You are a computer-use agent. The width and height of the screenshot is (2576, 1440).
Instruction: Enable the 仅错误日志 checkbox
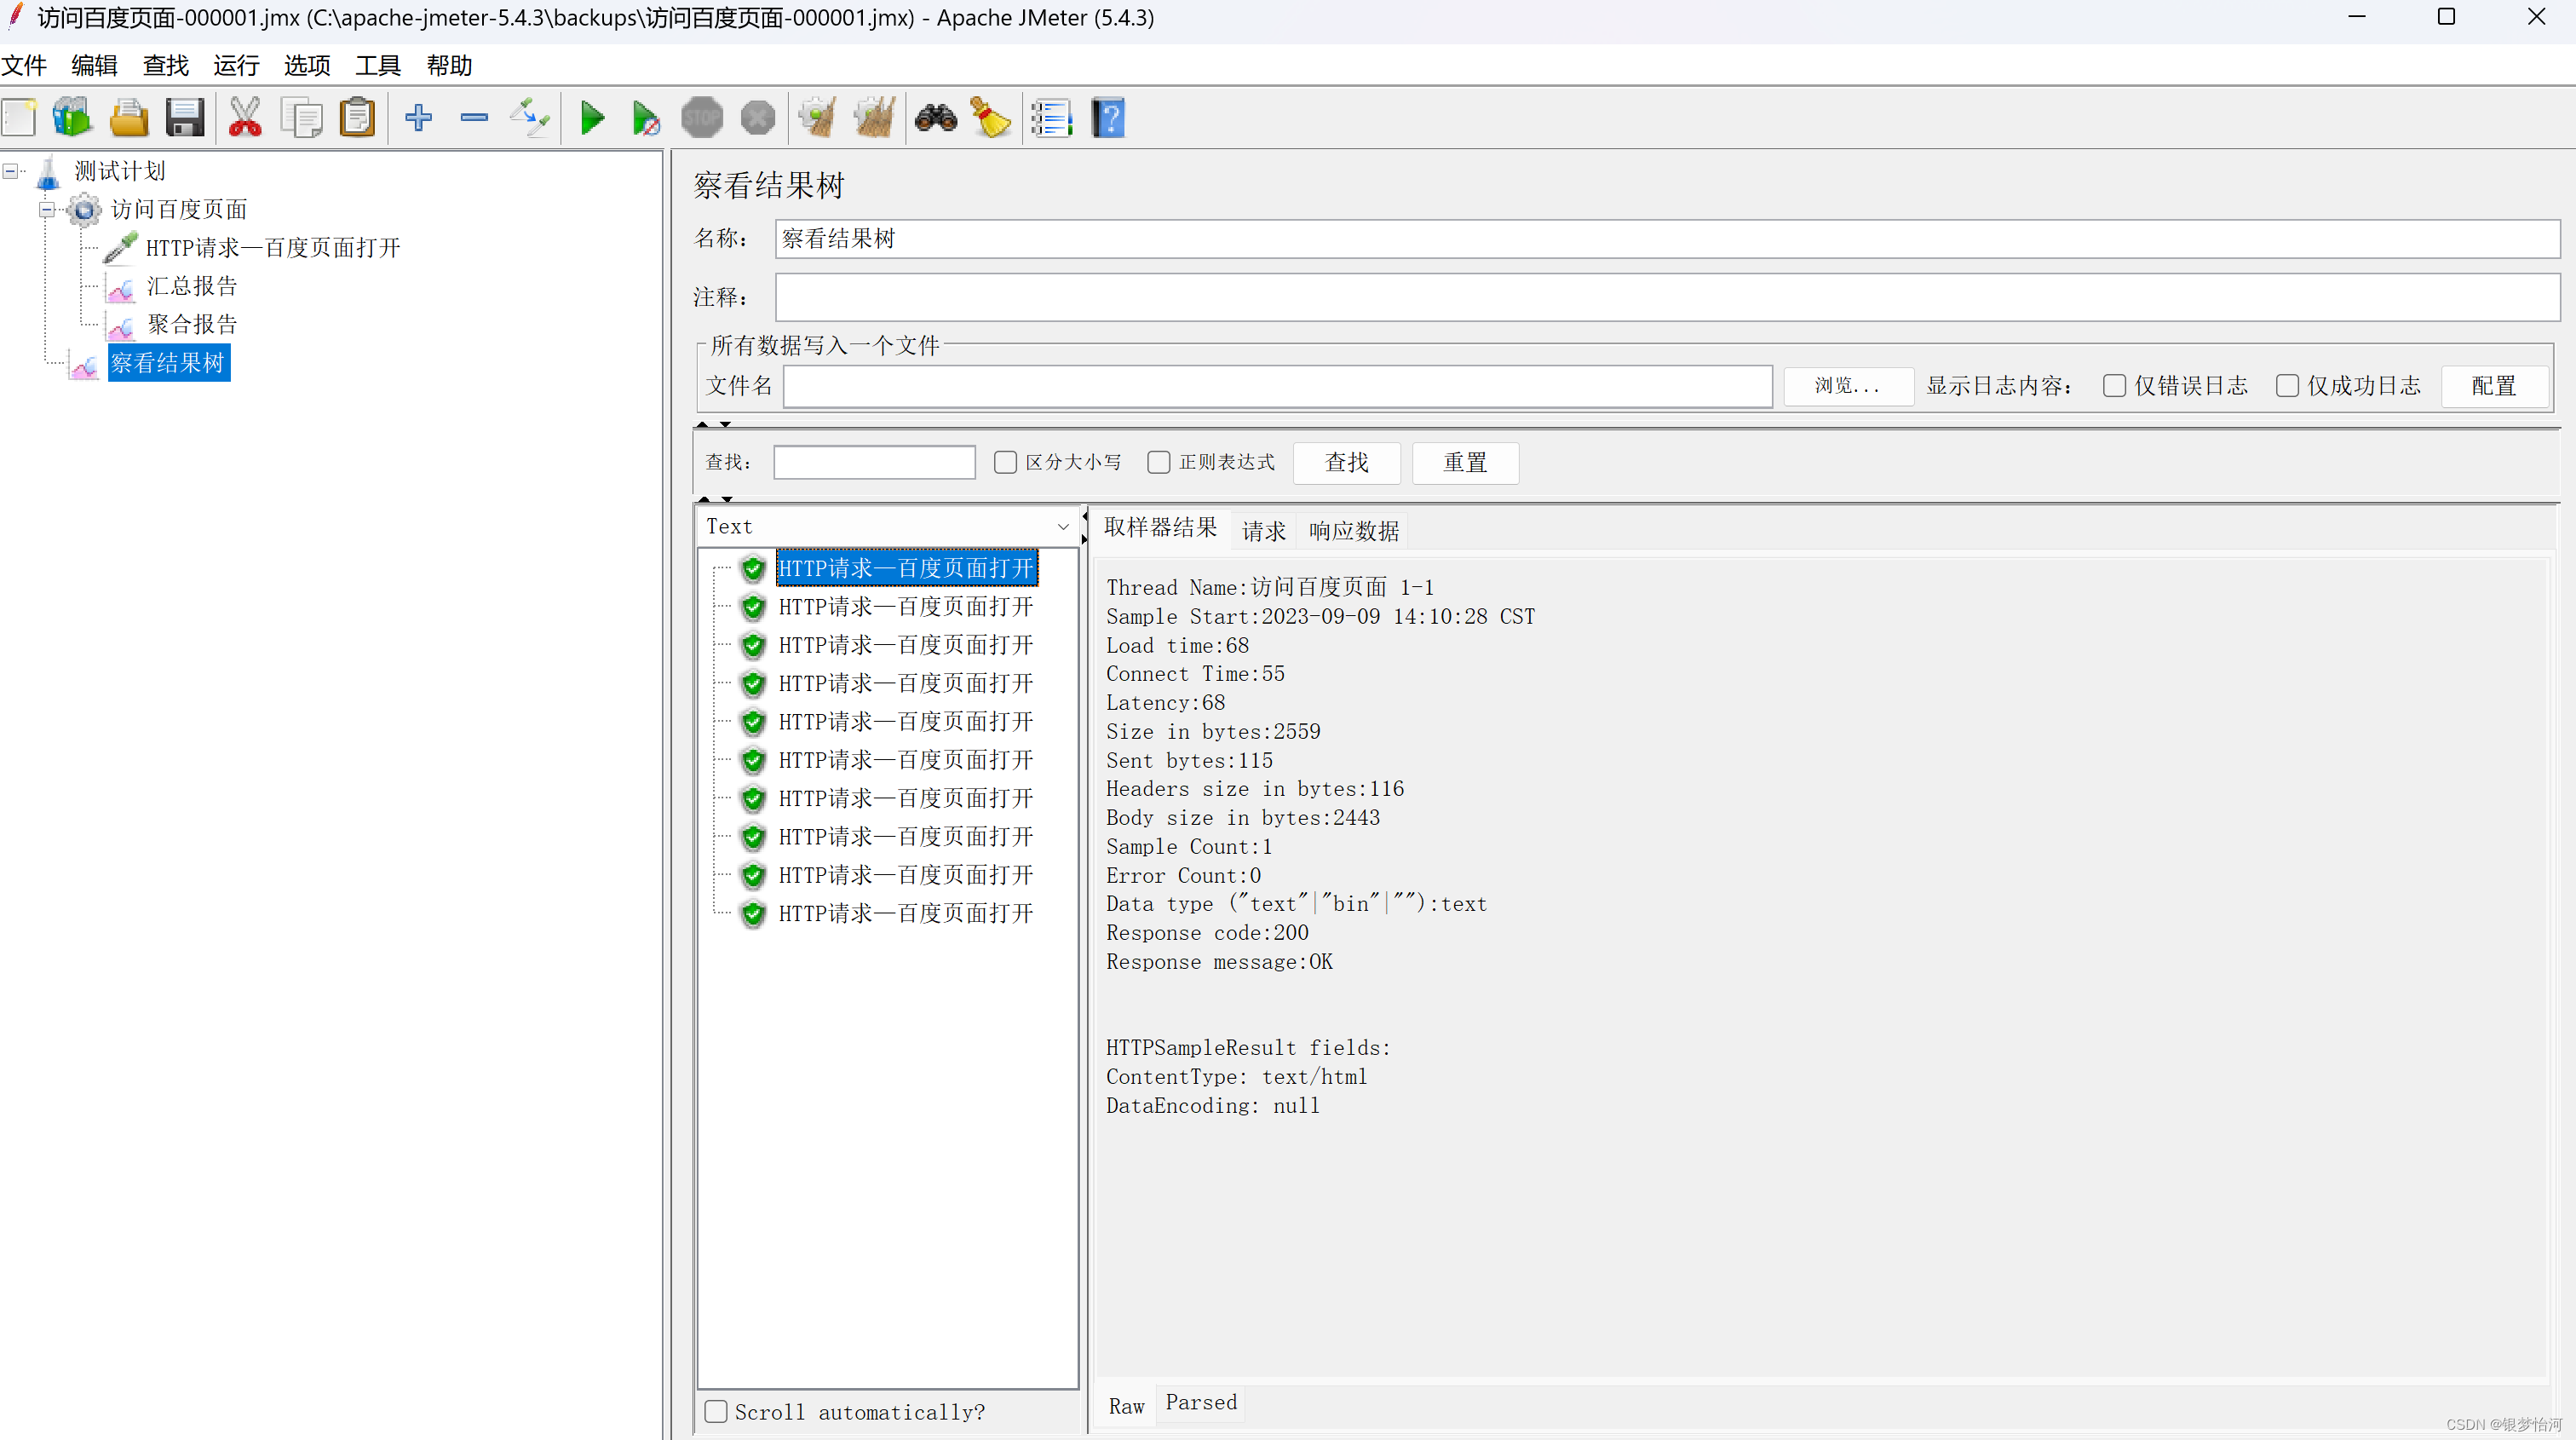[2113, 385]
